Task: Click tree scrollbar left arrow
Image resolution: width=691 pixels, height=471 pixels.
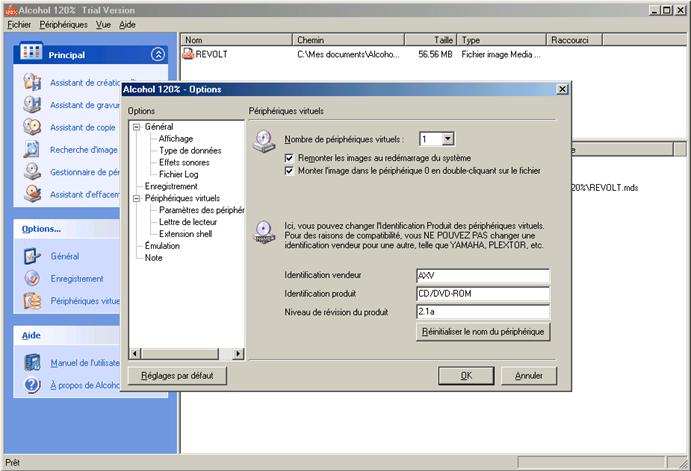Action: pyautogui.click(x=135, y=353)
